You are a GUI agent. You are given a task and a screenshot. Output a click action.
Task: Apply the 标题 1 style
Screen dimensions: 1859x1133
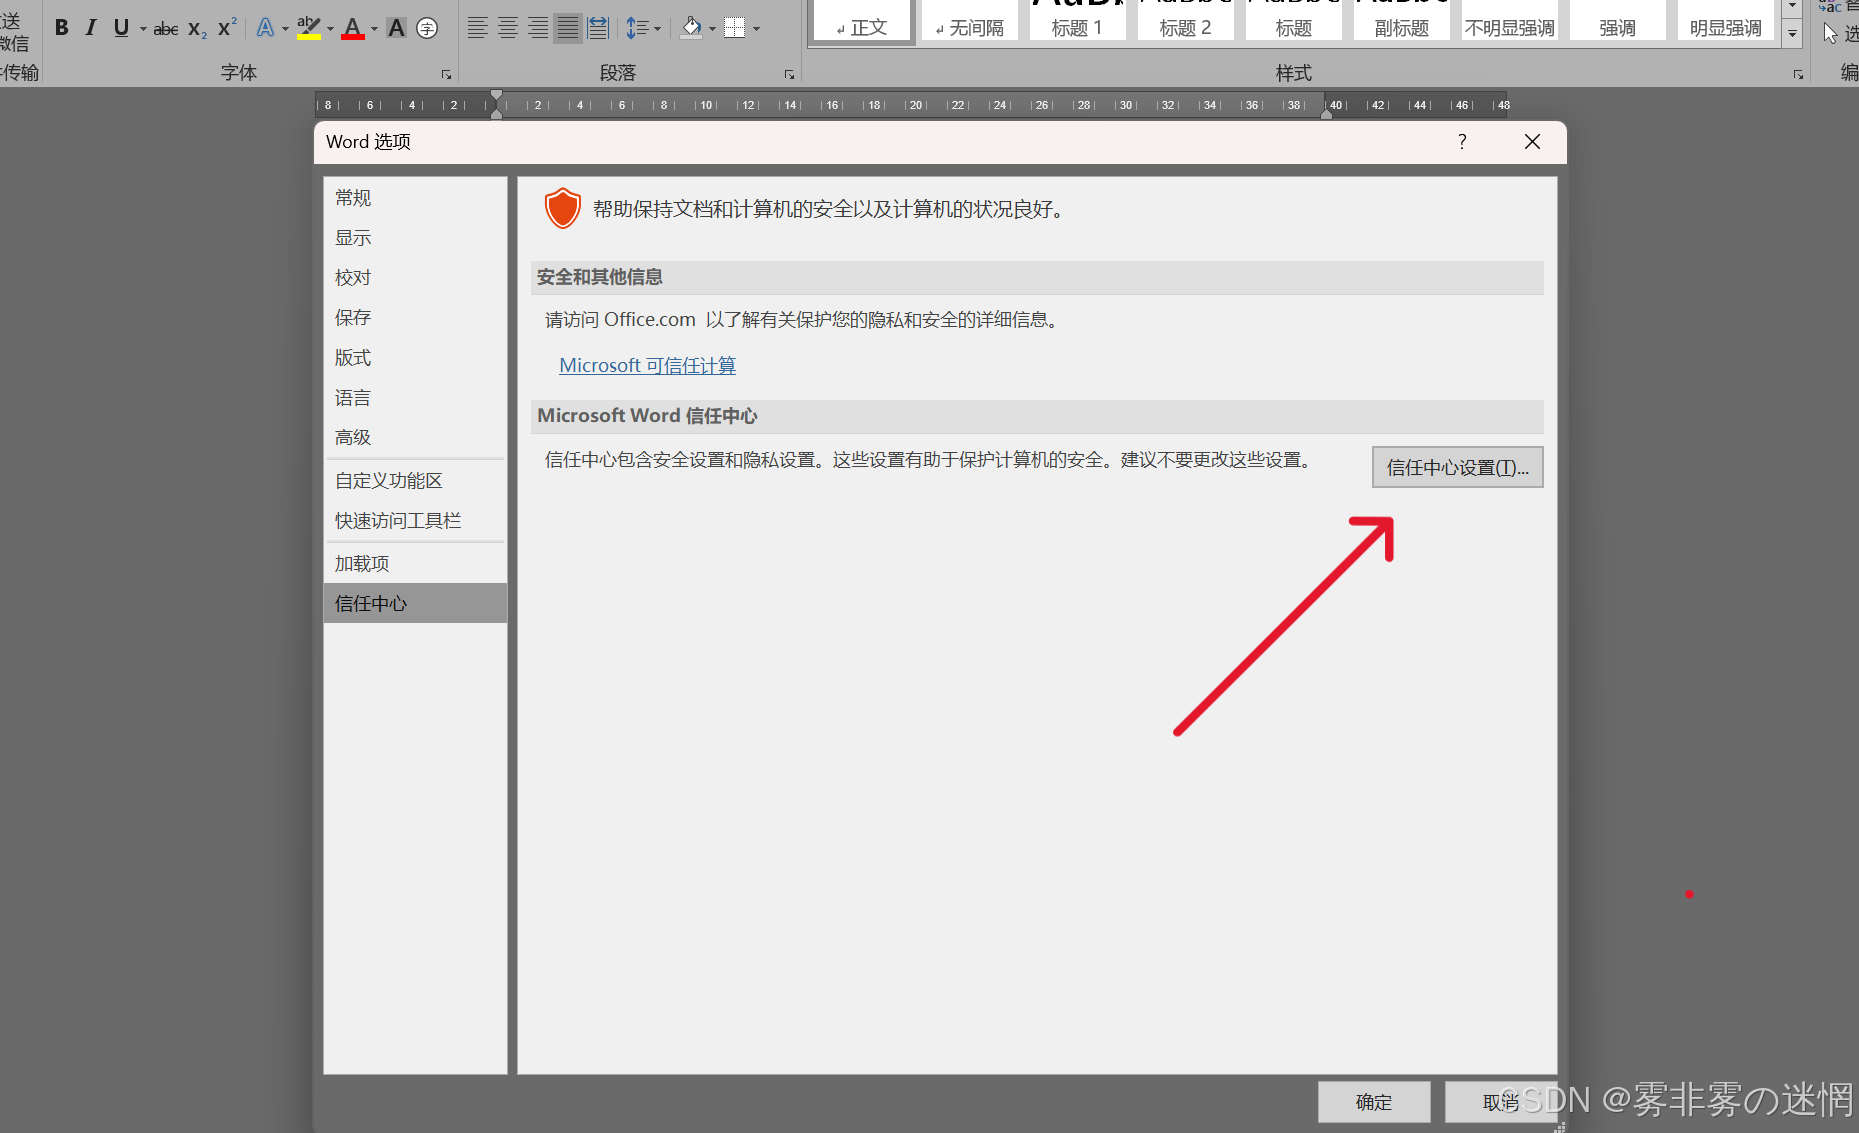[1077, 21]
